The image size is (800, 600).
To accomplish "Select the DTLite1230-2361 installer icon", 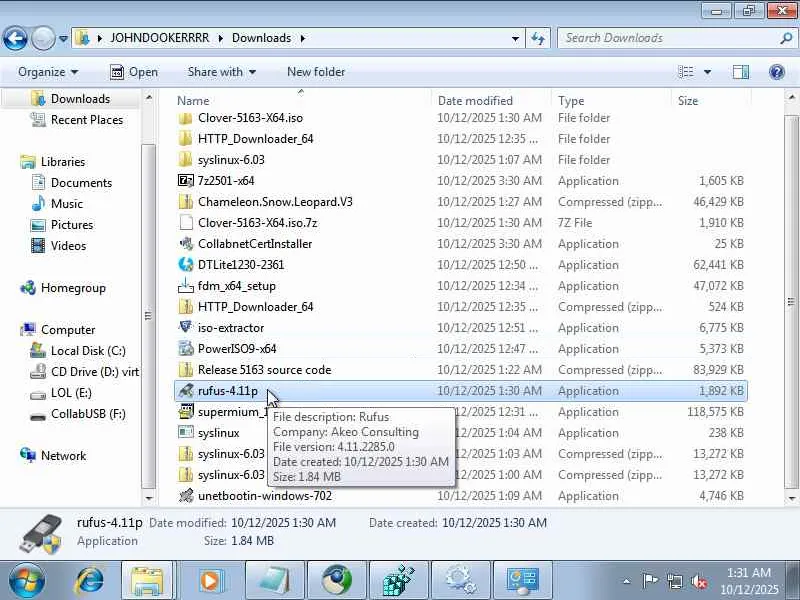I will pyautogui.click(x=186, y=264).
